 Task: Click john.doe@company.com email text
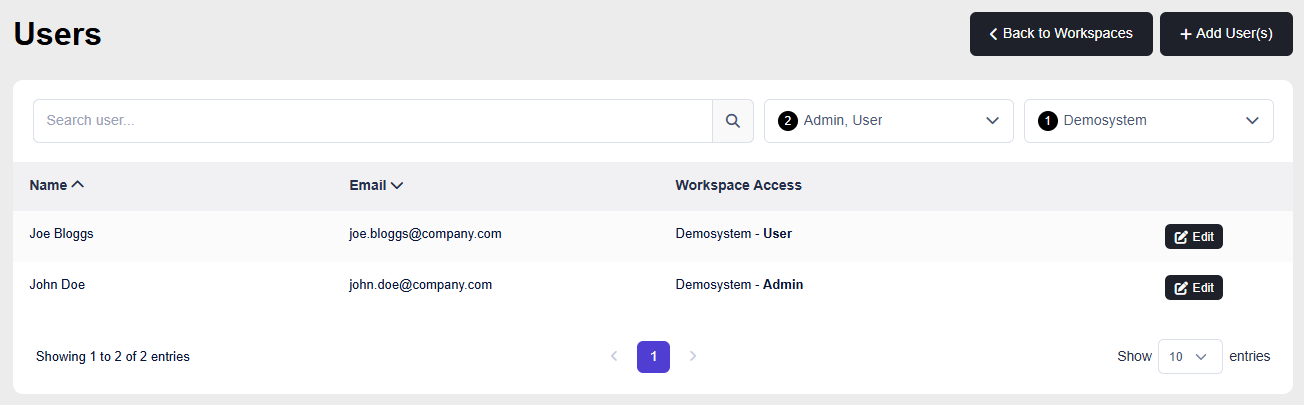tap(420, 285)
